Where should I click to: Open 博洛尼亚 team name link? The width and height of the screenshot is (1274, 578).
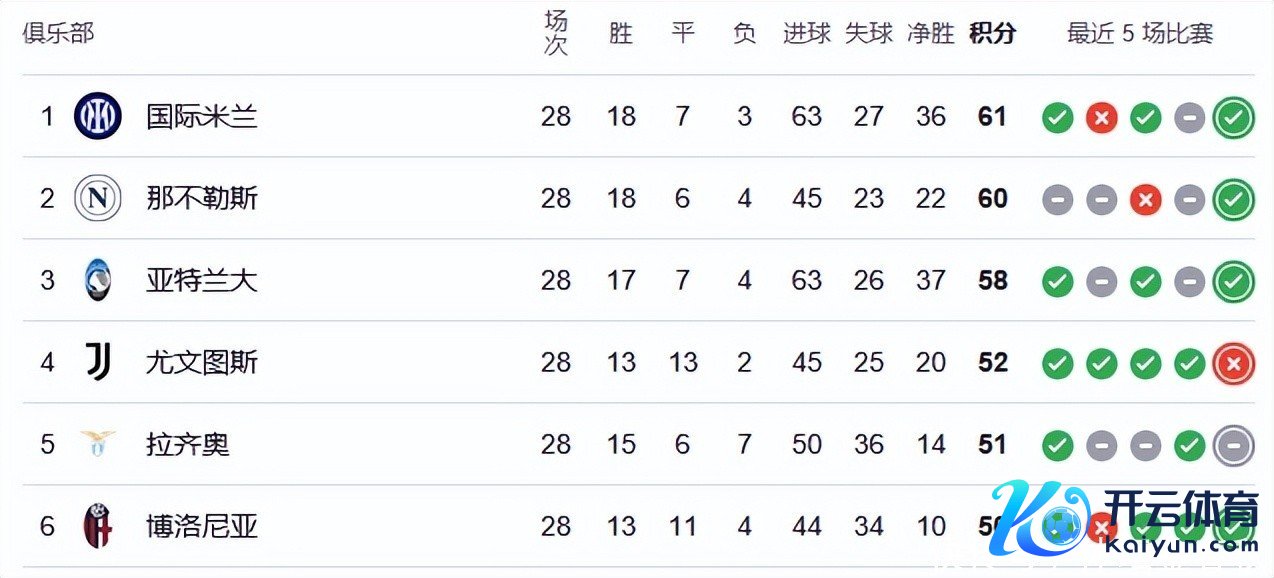click(x=202, y=526)
